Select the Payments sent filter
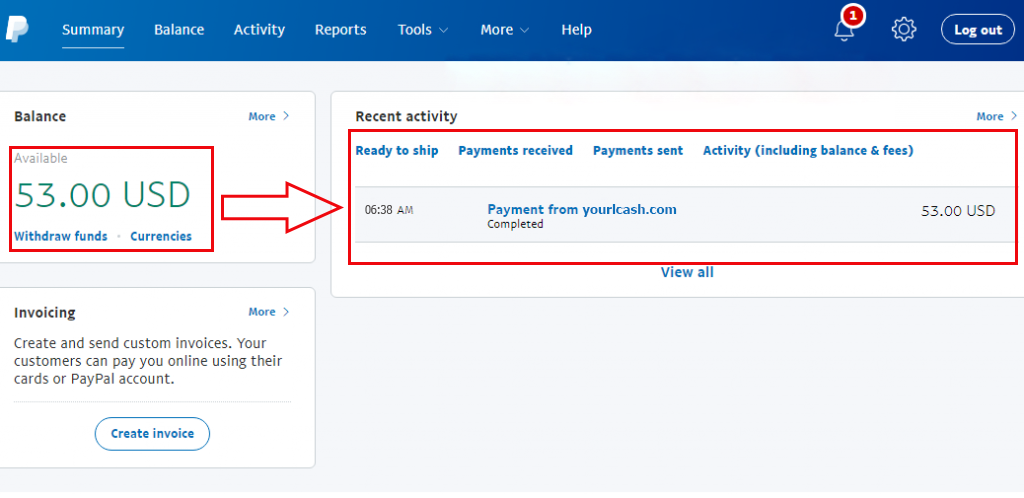Image resolution: width=1024 pixels, height=498 pixels. [x=638, y=151]
